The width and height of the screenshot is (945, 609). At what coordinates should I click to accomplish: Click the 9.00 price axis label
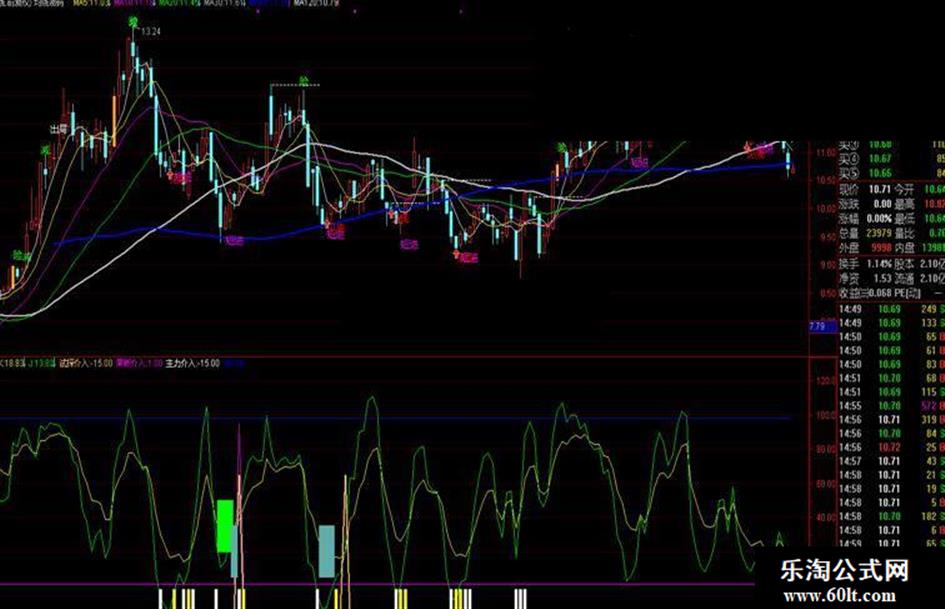point(827,265)
